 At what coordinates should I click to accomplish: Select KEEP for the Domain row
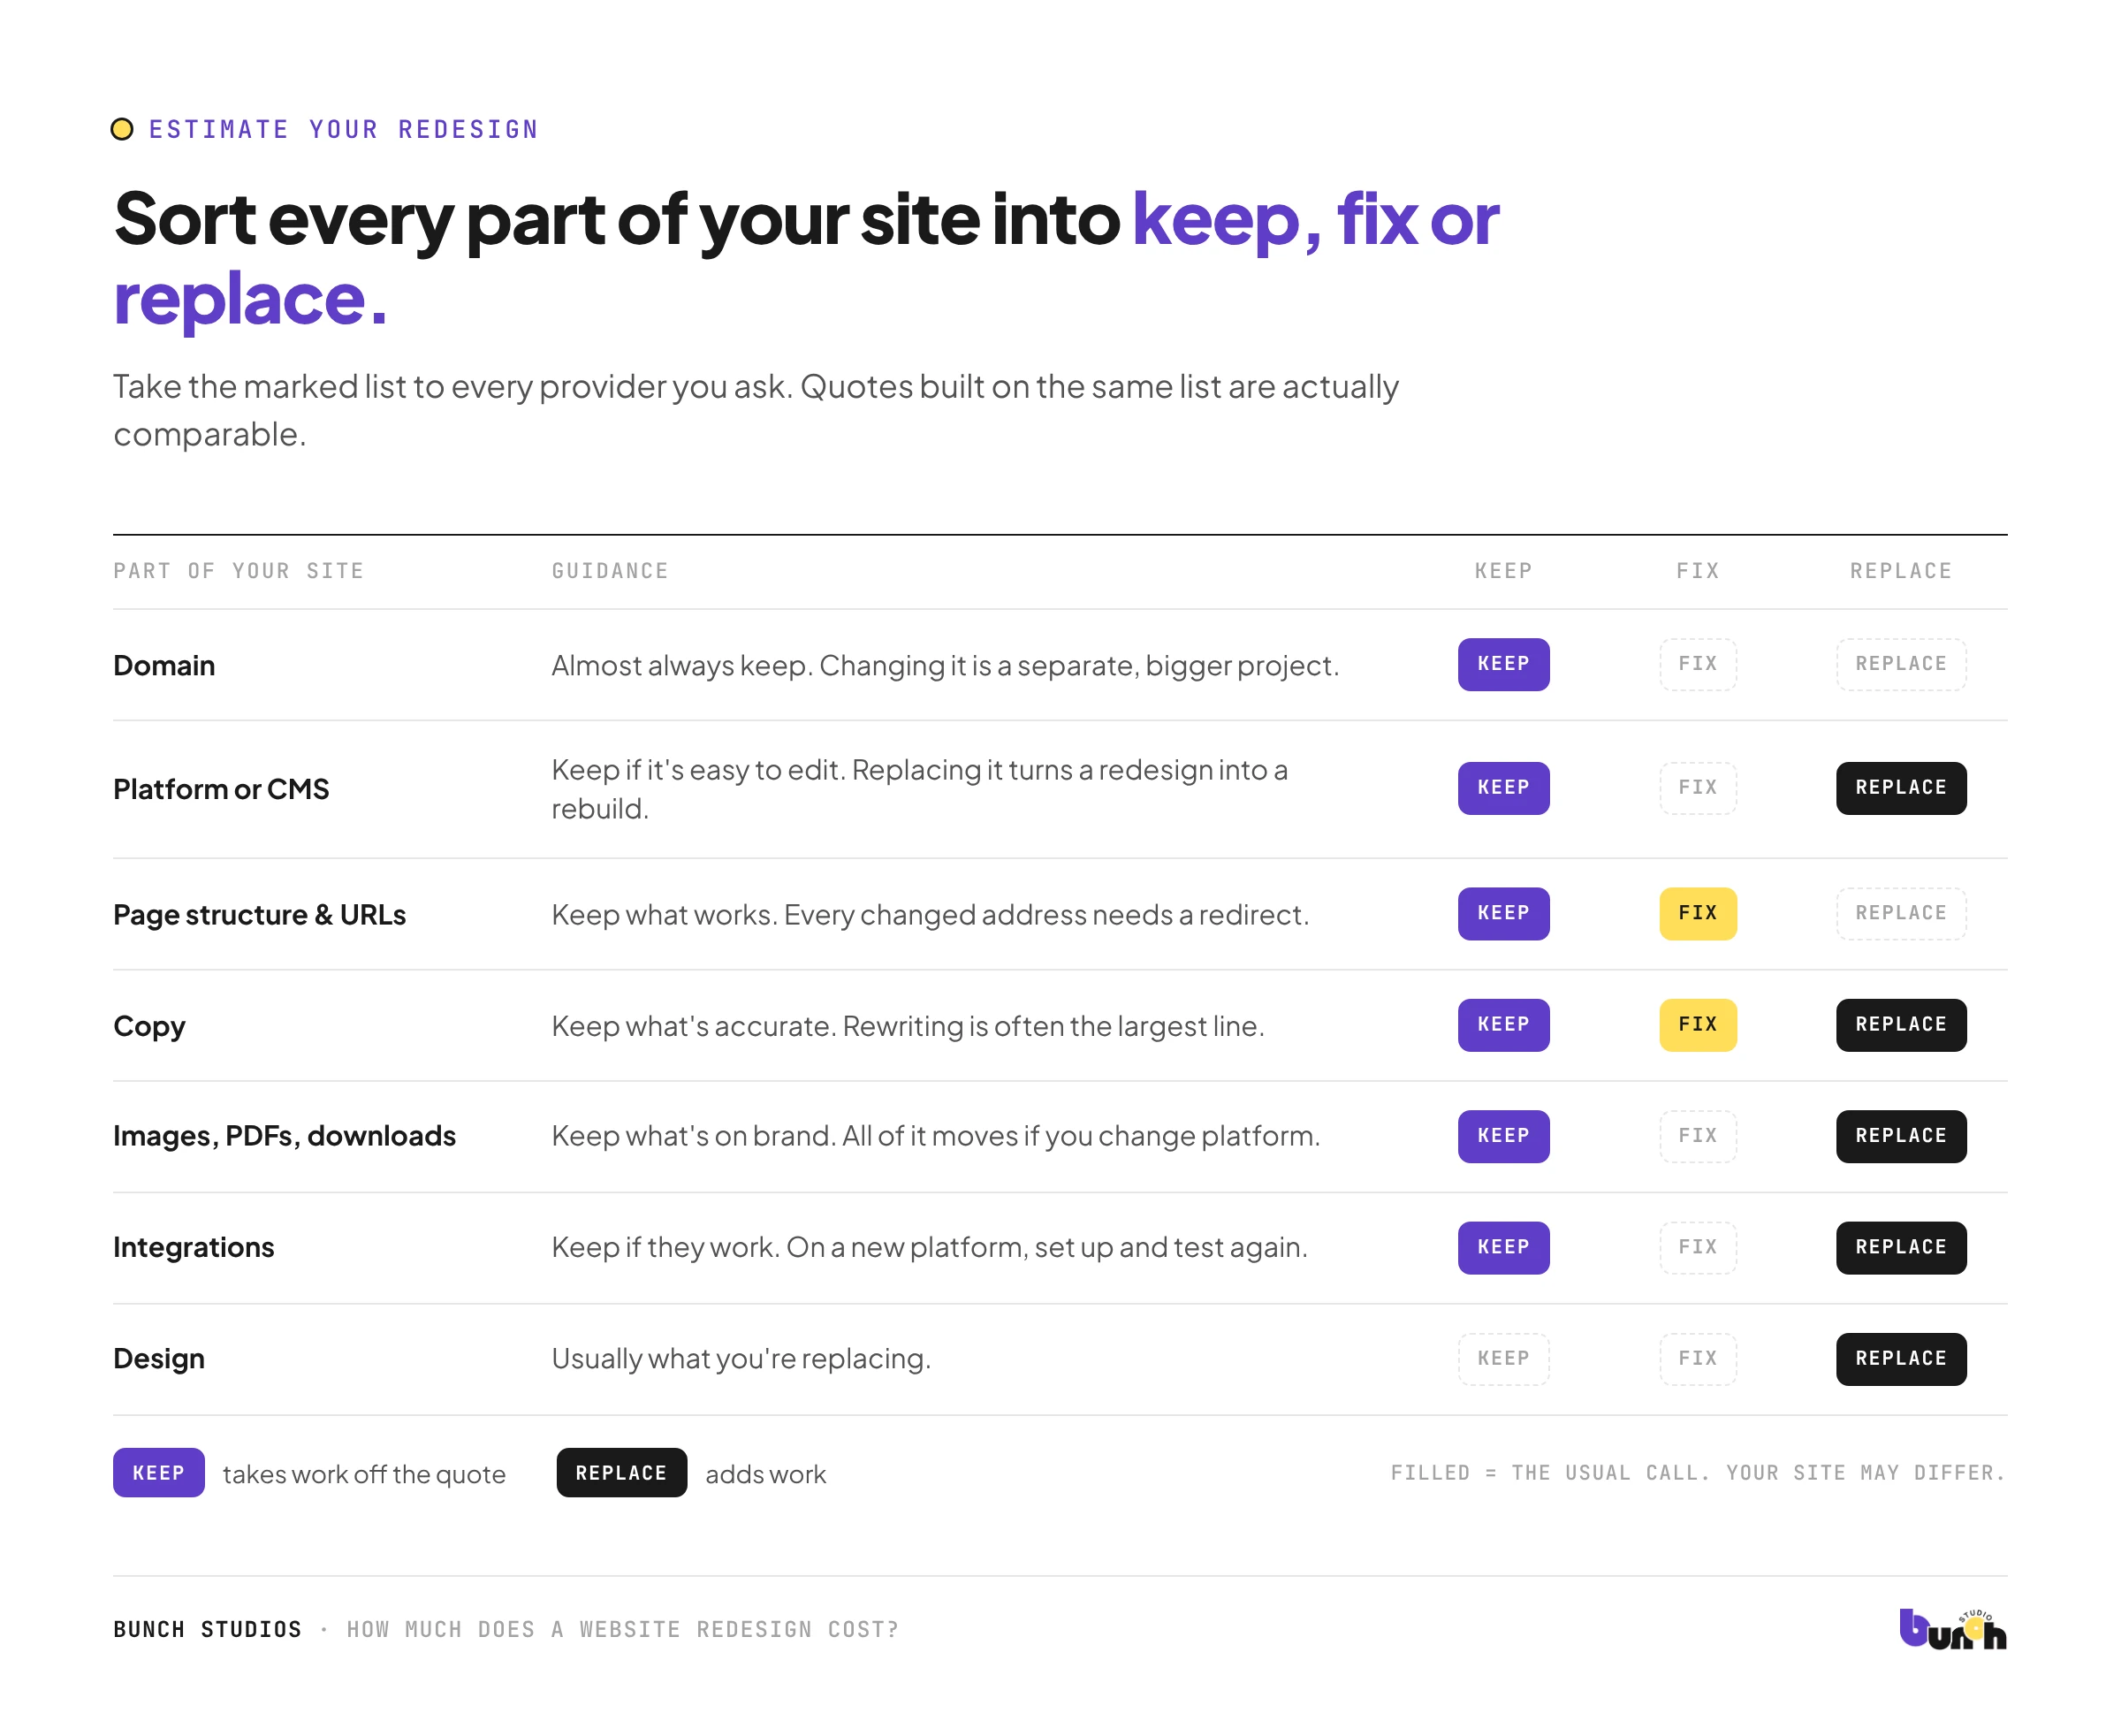click(1503, 664)
